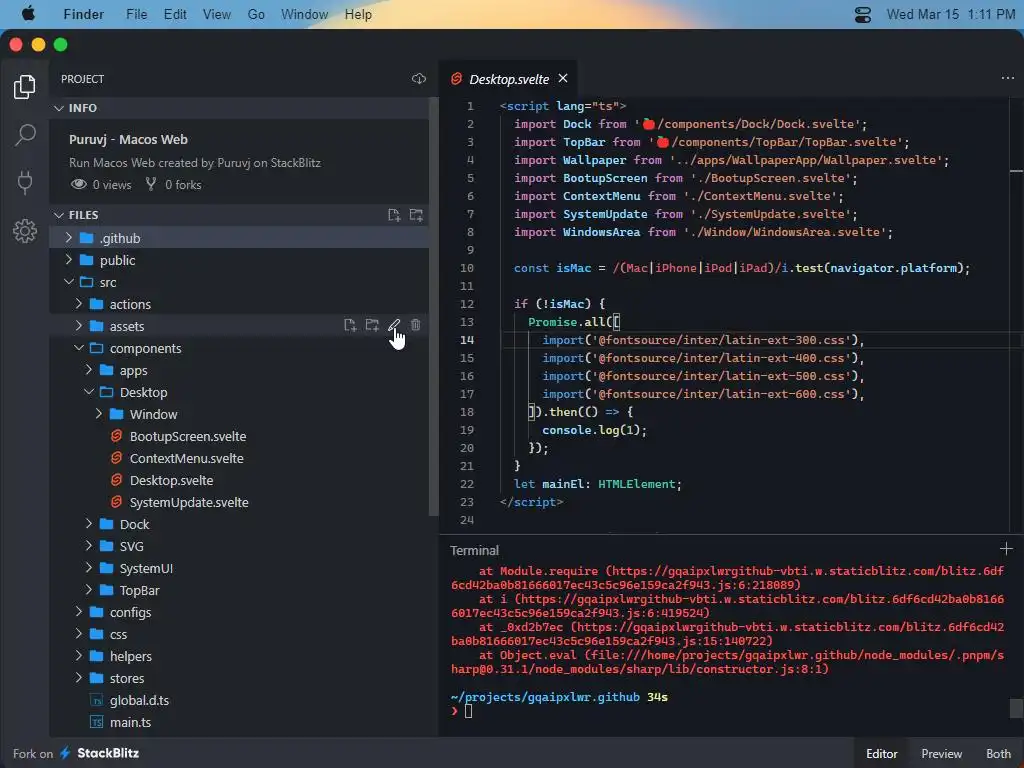This screenshot has width=1024, height=768.
Task: Collapse the INFO section
Action: tap(59, 108)
